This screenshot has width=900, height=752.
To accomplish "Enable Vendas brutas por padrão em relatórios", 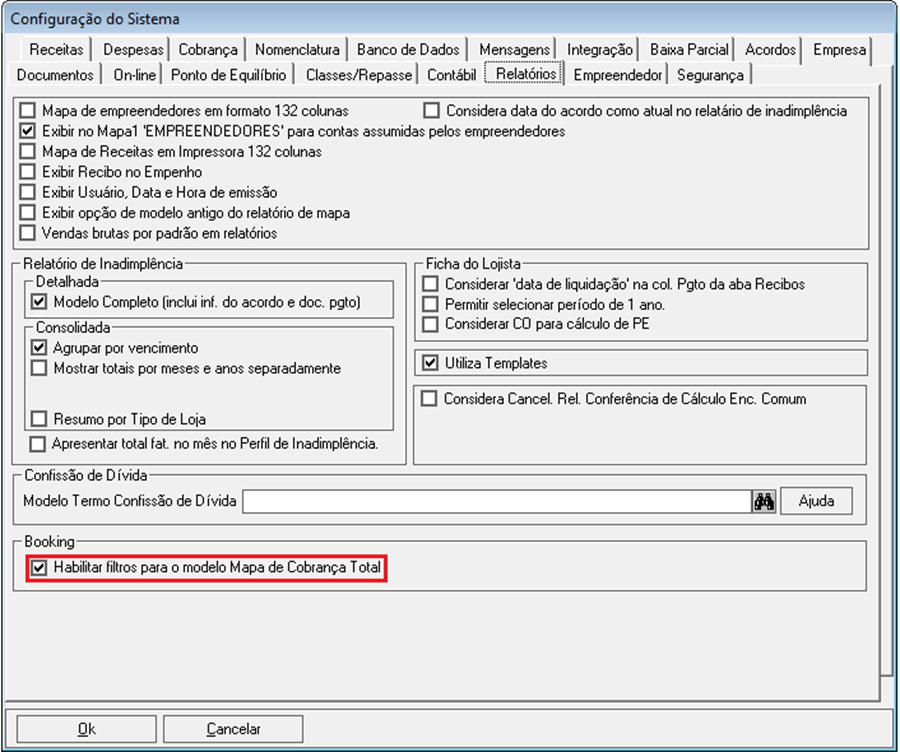I will [x=27, y=233].
